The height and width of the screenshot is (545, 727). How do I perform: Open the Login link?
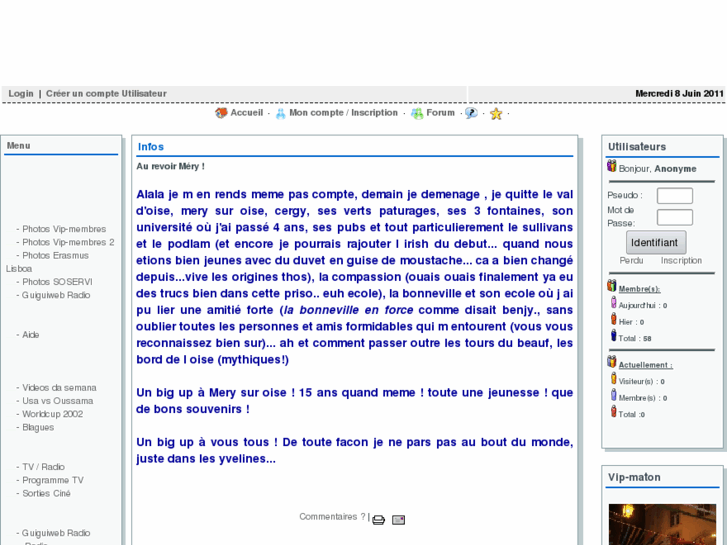pos(21,94)
